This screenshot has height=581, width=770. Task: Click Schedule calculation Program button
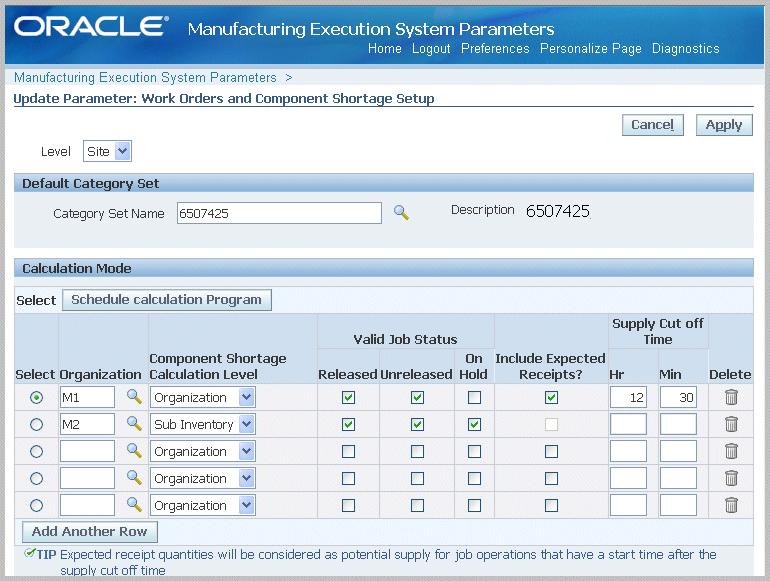166,300
